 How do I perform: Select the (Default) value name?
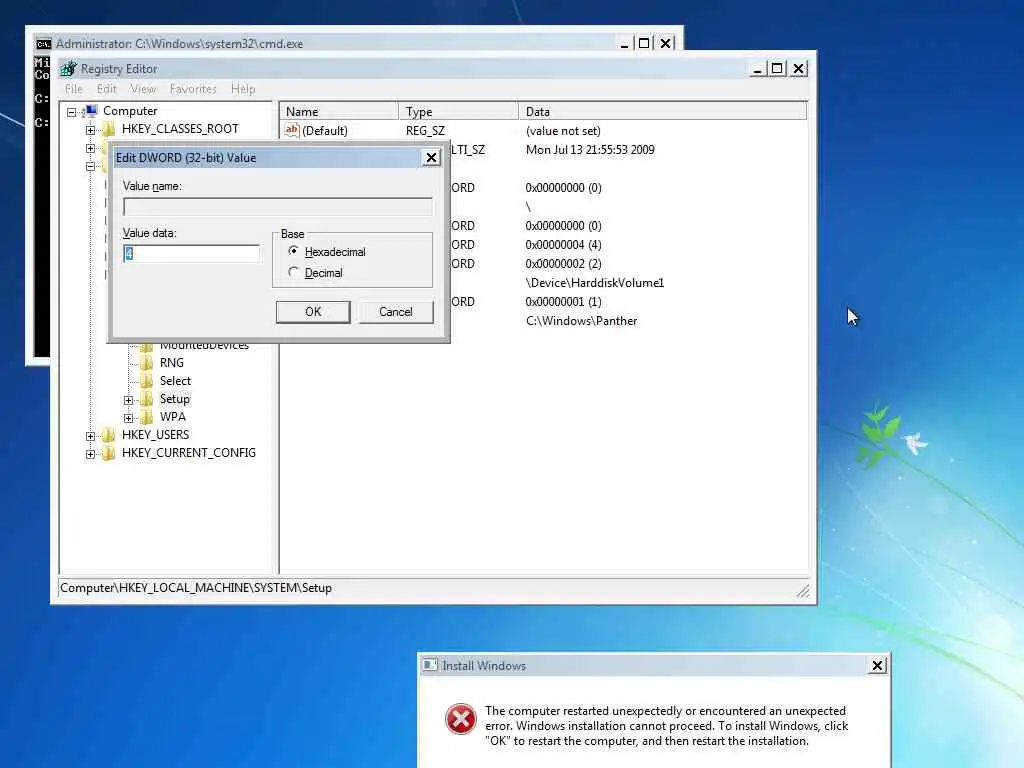click(x=325, y=131)
